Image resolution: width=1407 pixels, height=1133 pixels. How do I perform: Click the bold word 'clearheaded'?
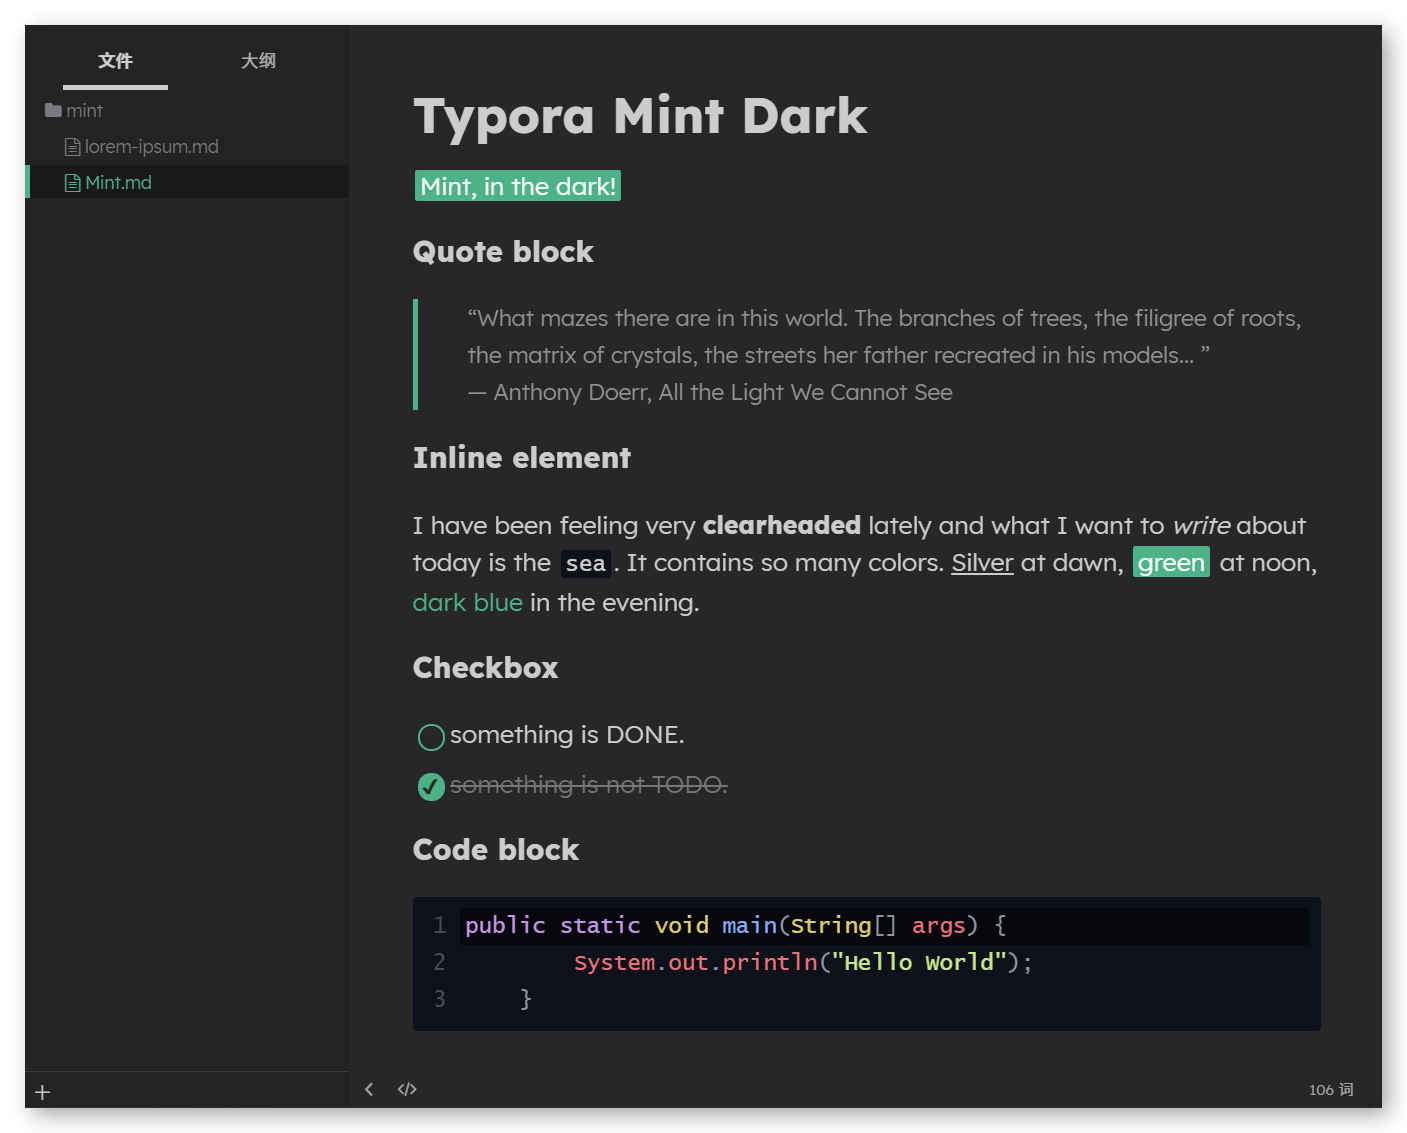[781, 526]
